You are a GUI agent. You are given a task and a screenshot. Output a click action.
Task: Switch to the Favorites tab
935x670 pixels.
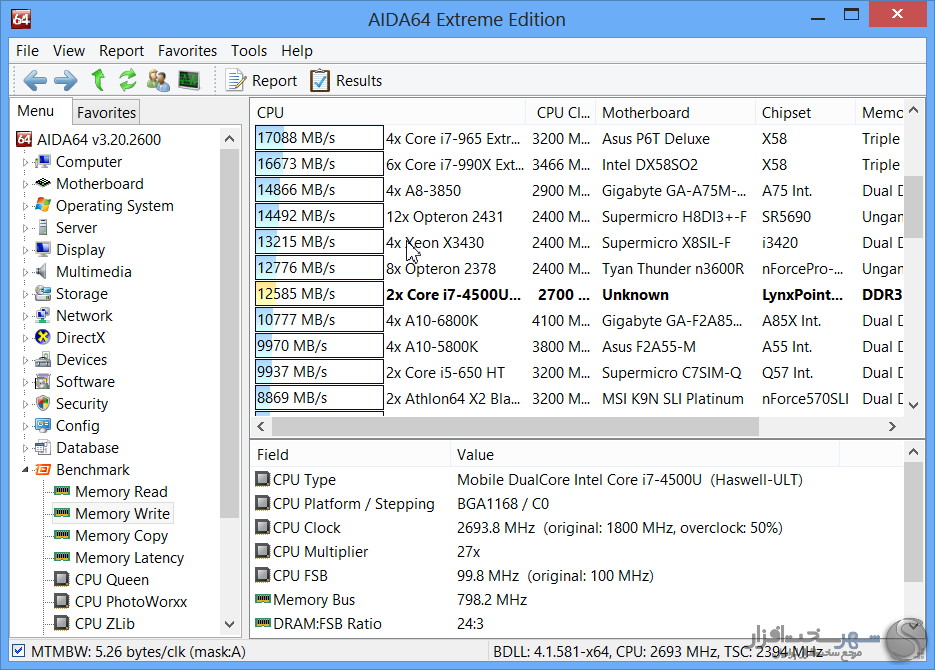pyautogui.click(x=106, y=113)
